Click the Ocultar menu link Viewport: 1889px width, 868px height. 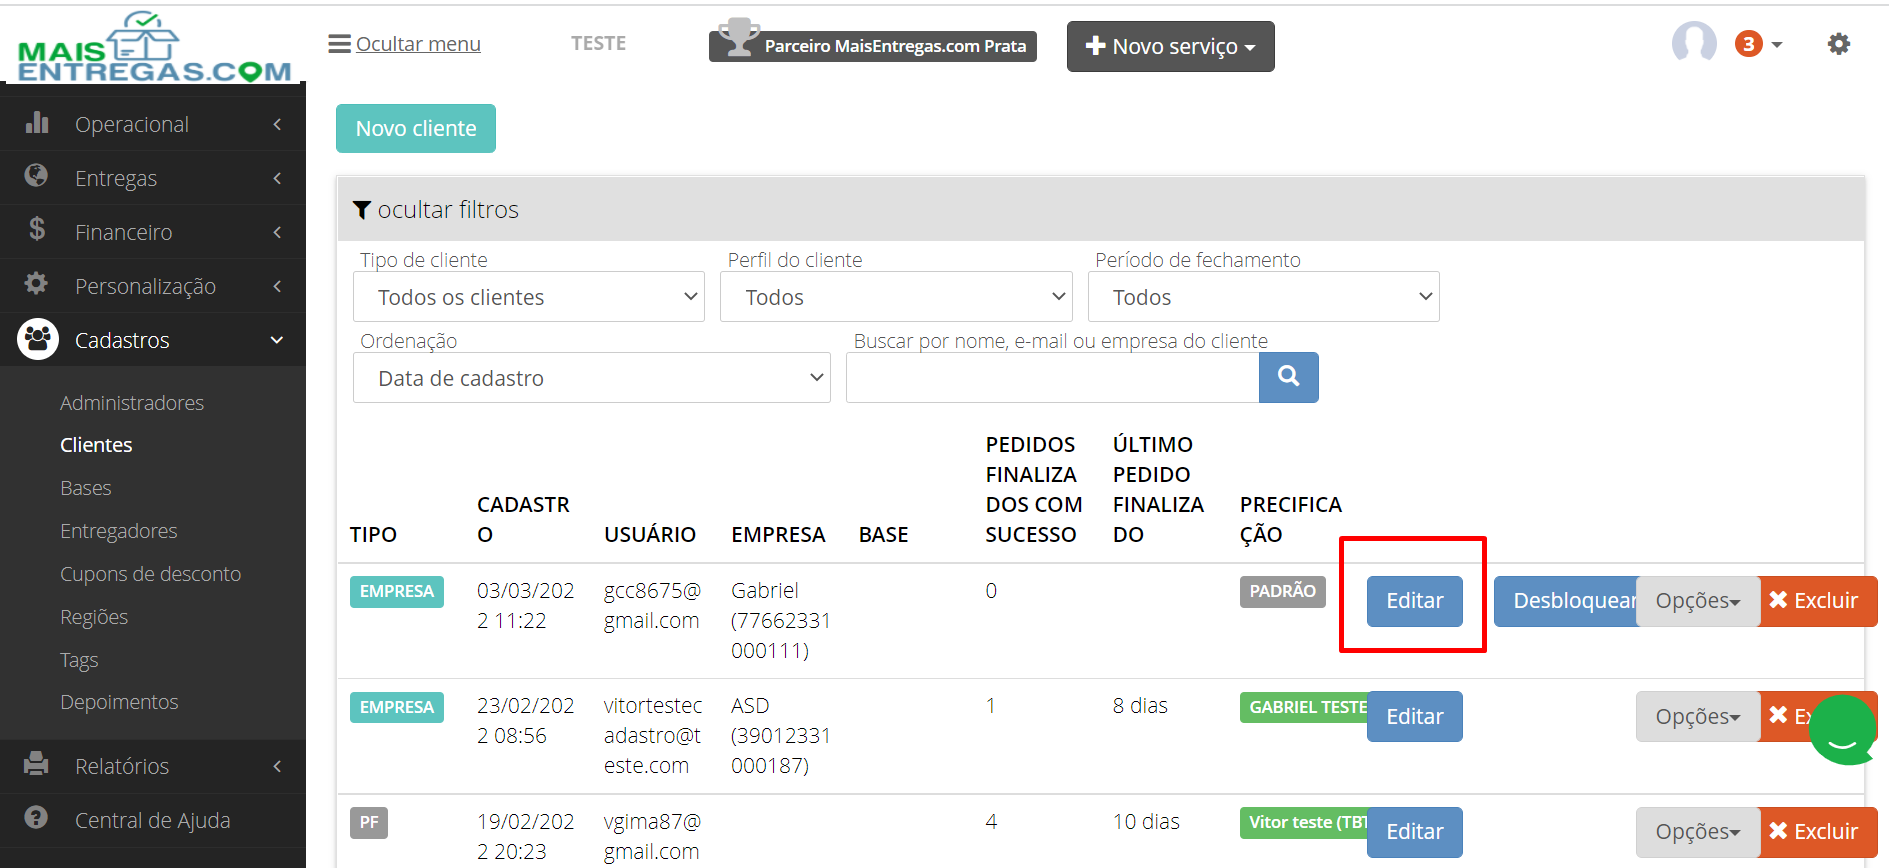click(x=418, y=44)
